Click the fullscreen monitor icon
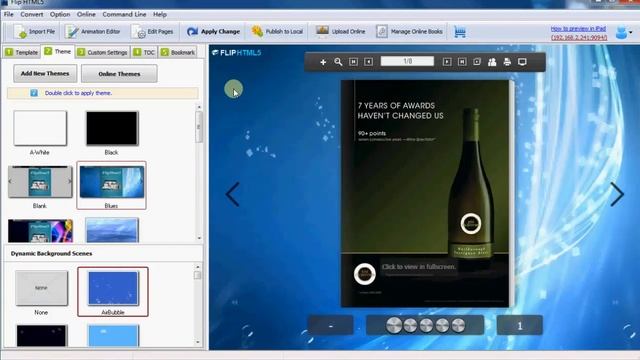This screenshot has width=640, height=360. click(522, 62)
